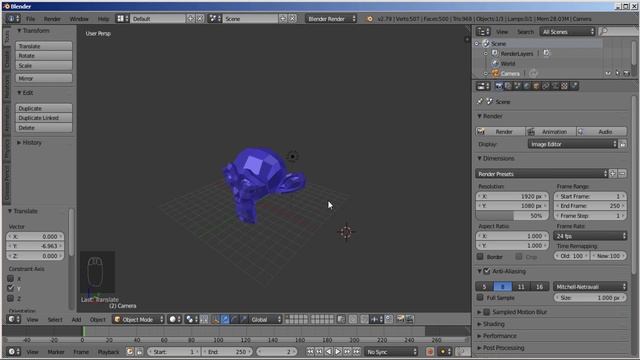The height and width of the screenshot is (360, 640).
Task: Open the Blender Render engine dropdown
Action: [331, 19]
